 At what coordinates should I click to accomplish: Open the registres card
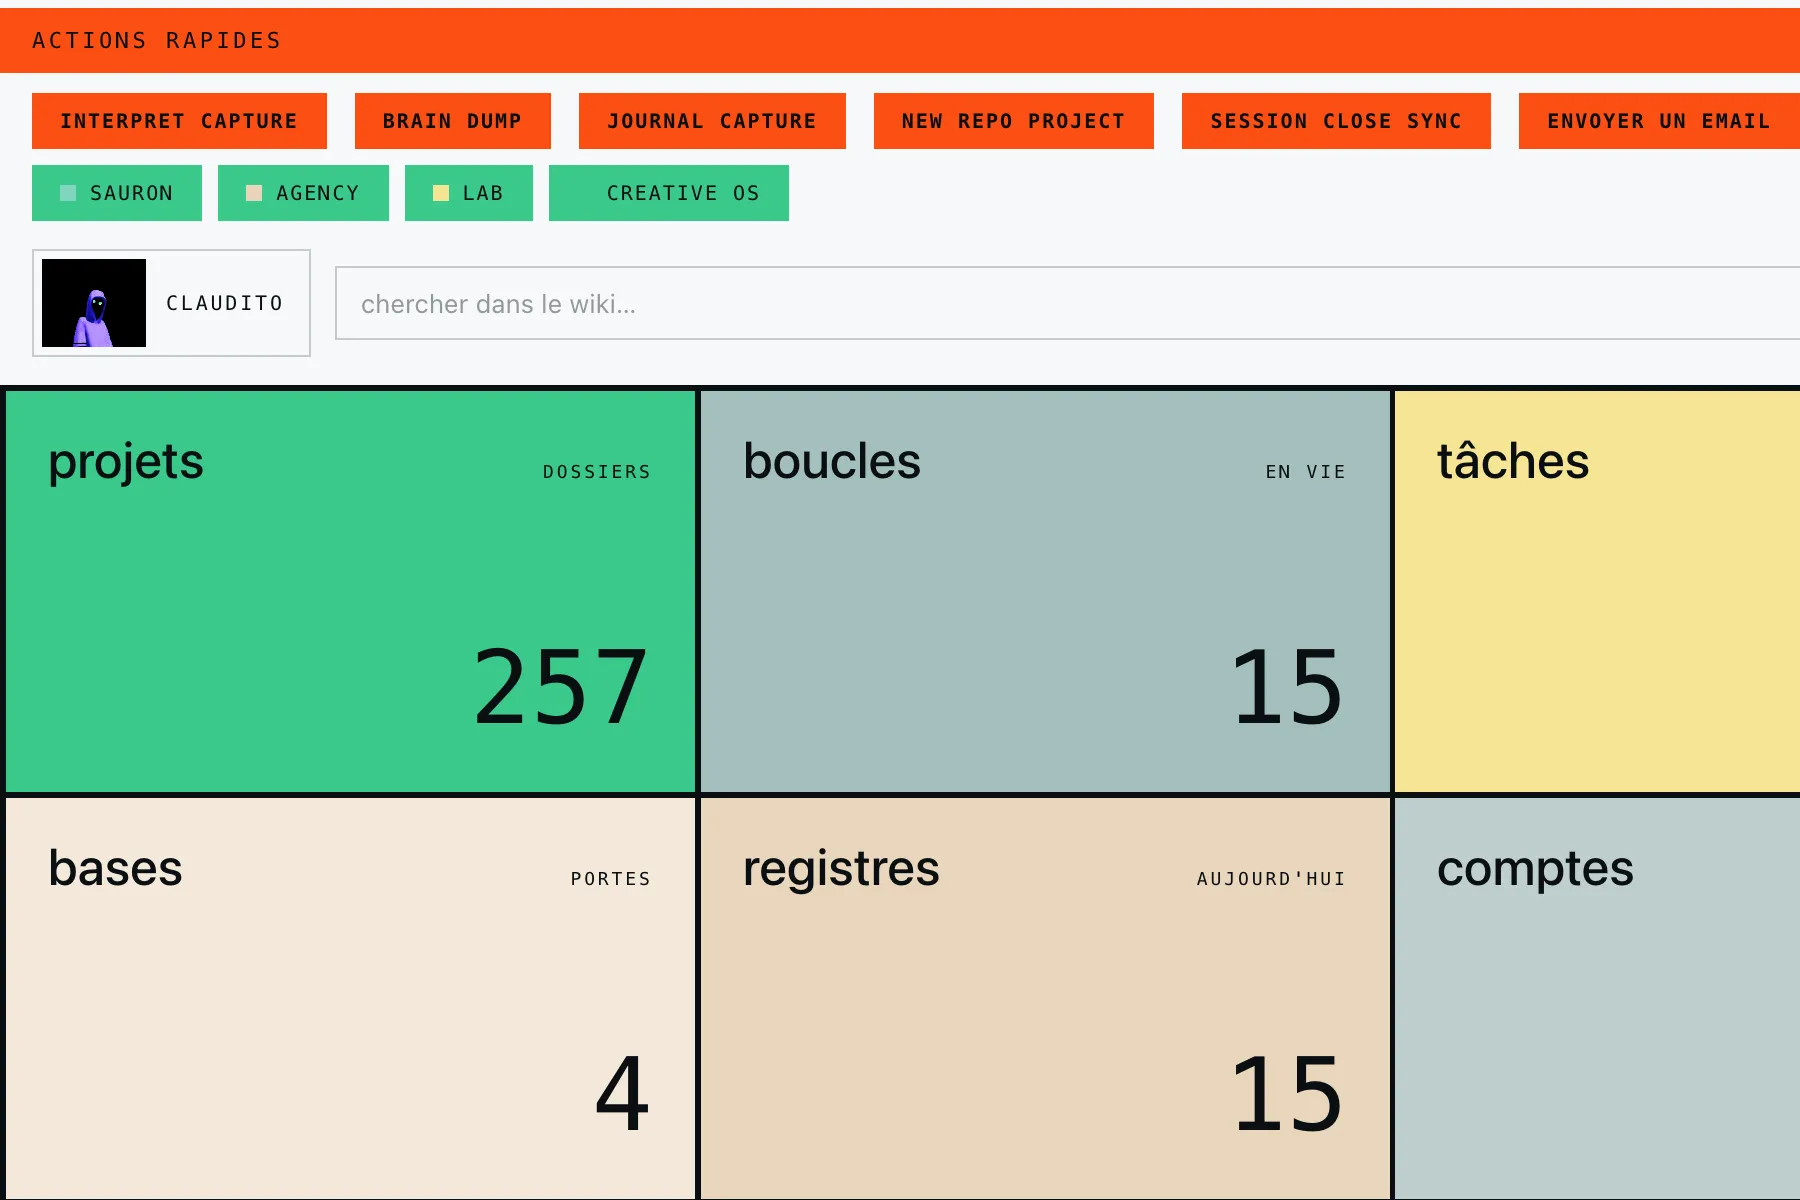(x=1045, y=998)
